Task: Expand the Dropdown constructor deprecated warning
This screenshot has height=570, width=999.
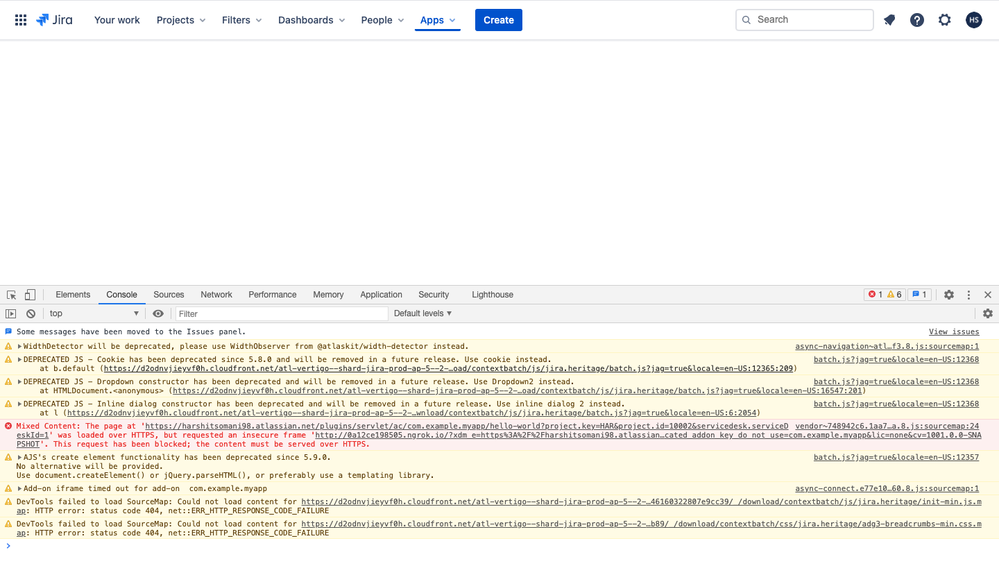Action: click(x=19, y=382)
